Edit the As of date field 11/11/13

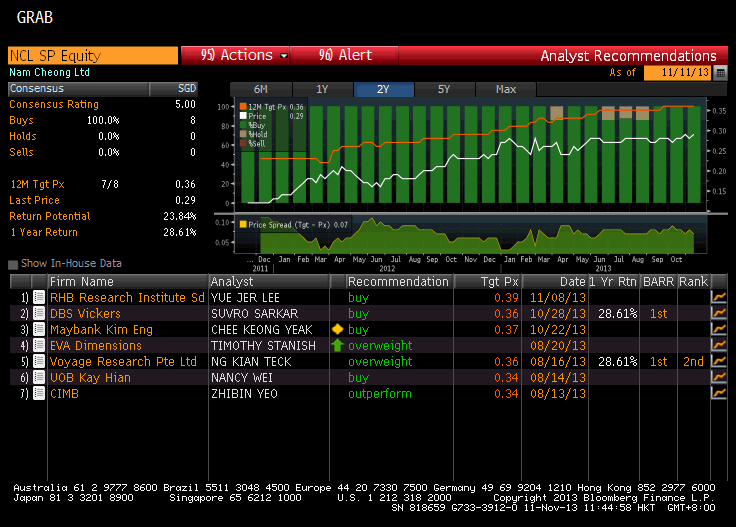click(677, 73)
